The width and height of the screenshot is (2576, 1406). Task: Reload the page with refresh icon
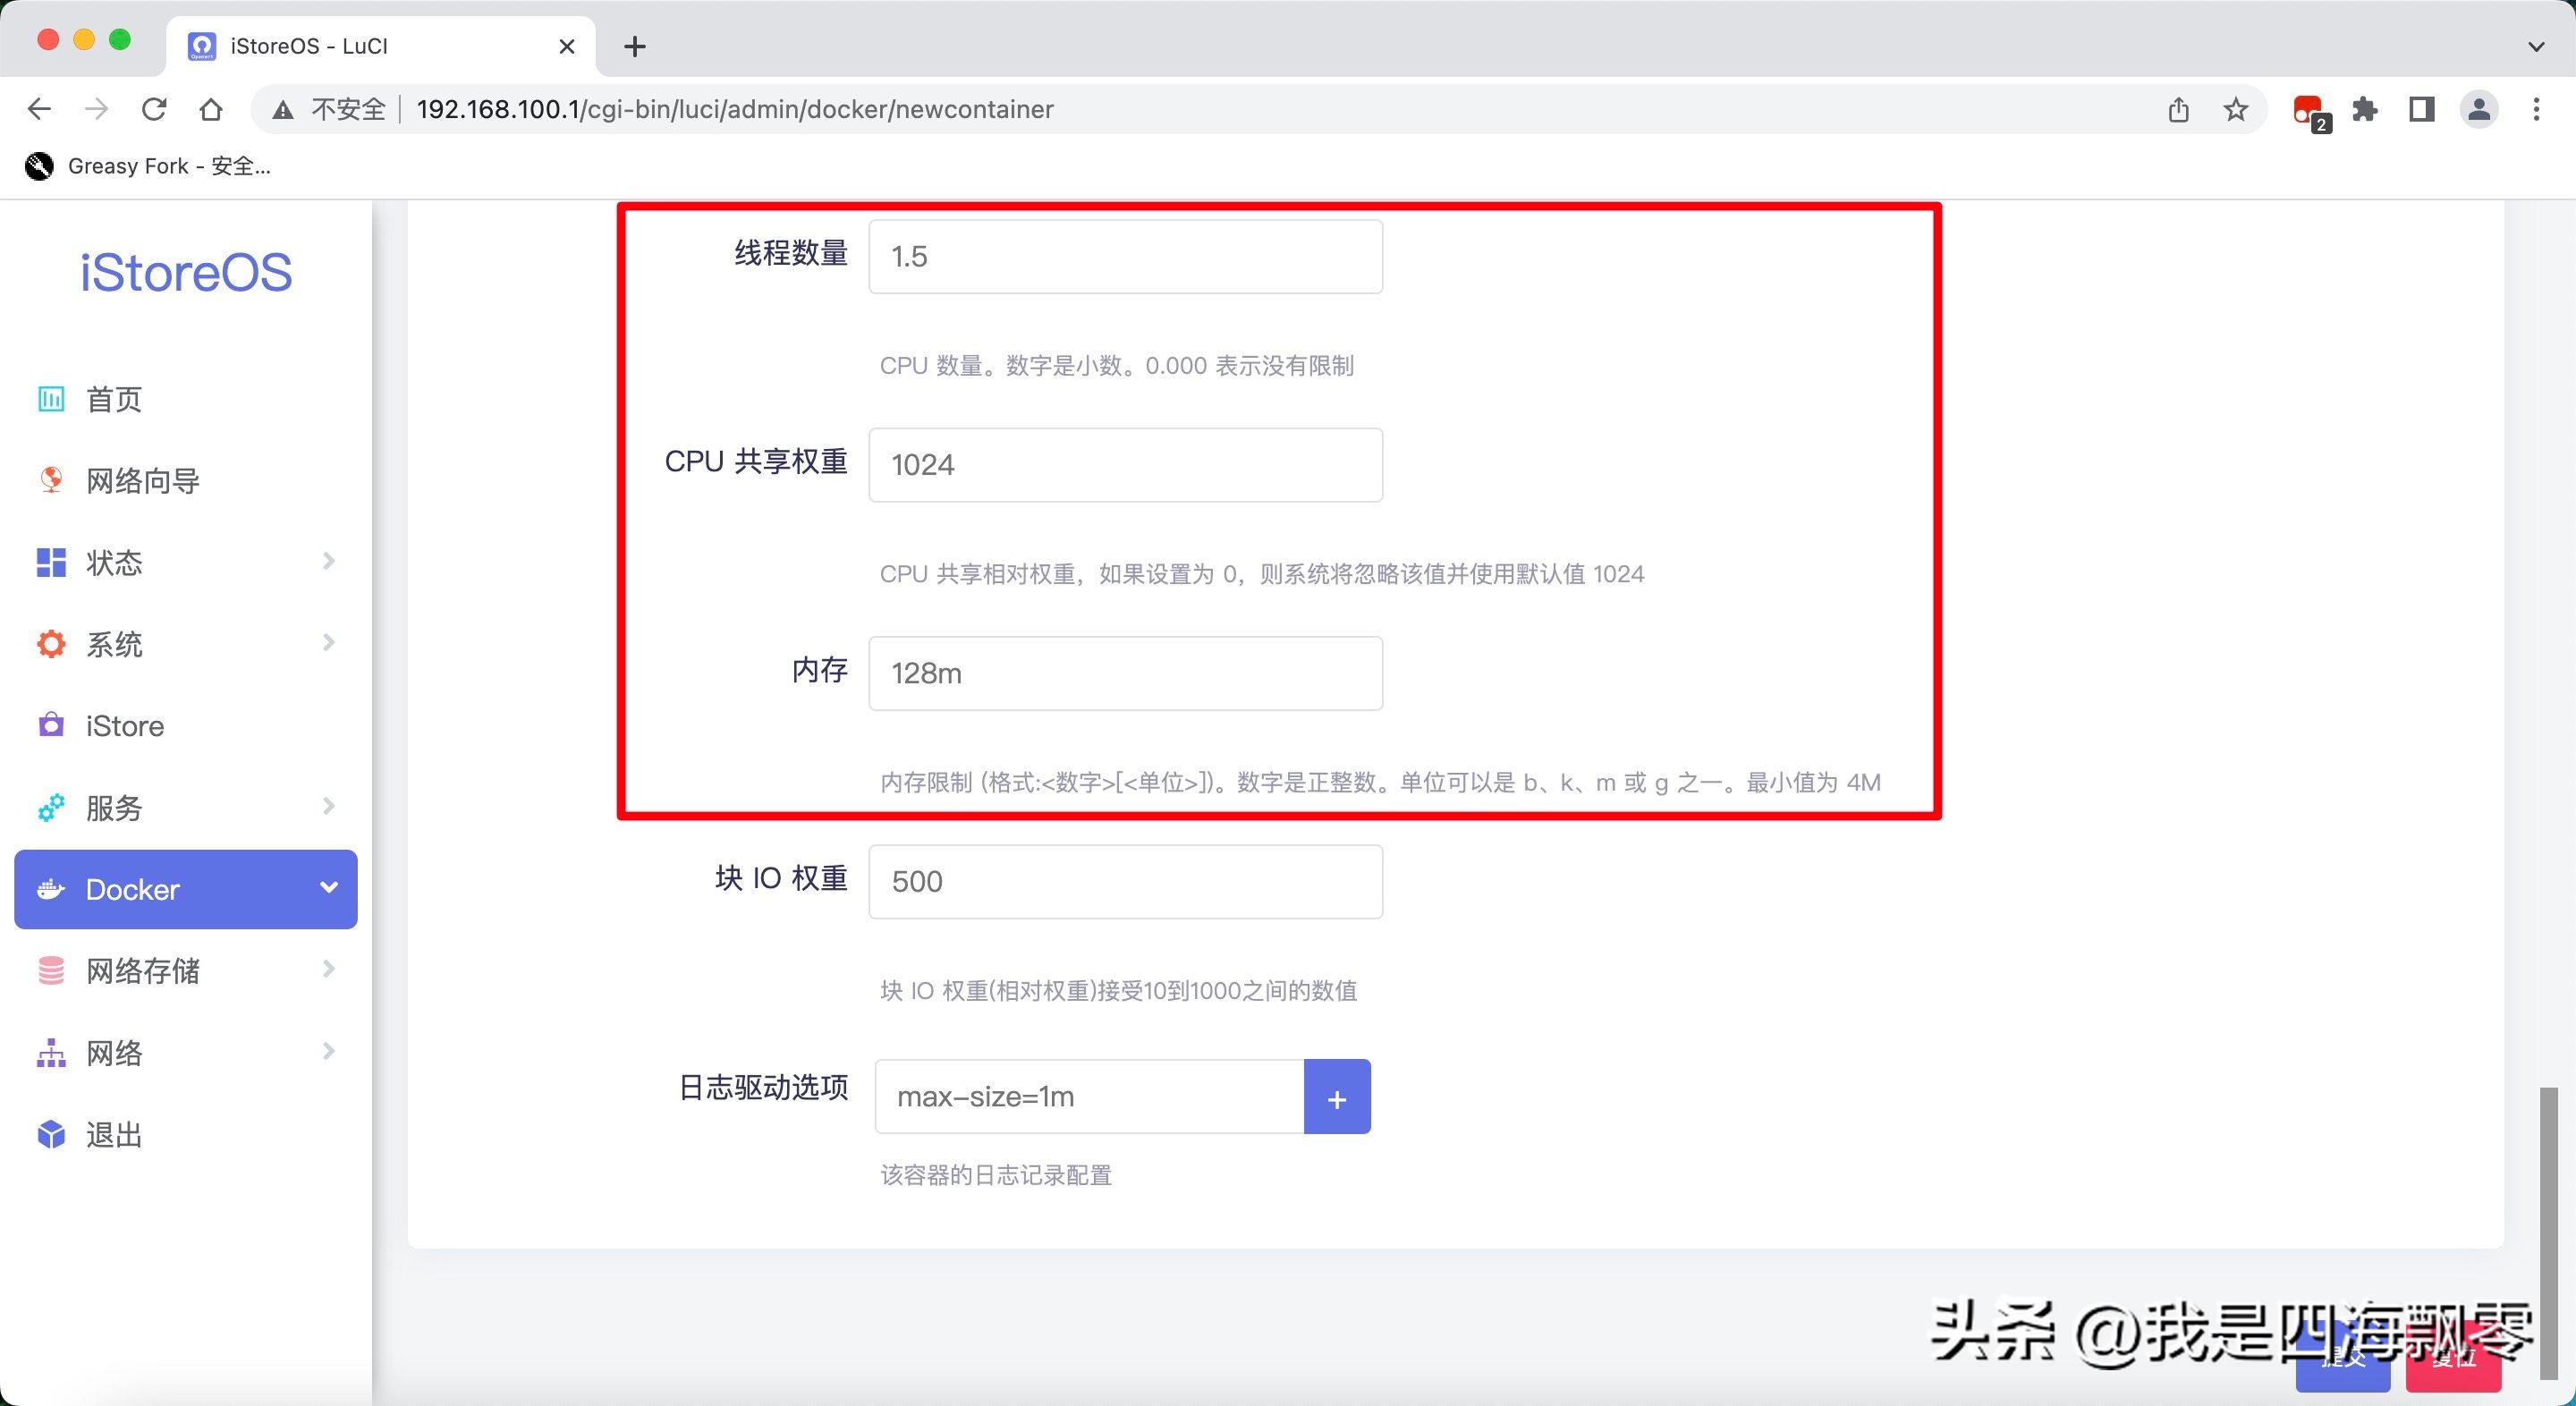154,109
